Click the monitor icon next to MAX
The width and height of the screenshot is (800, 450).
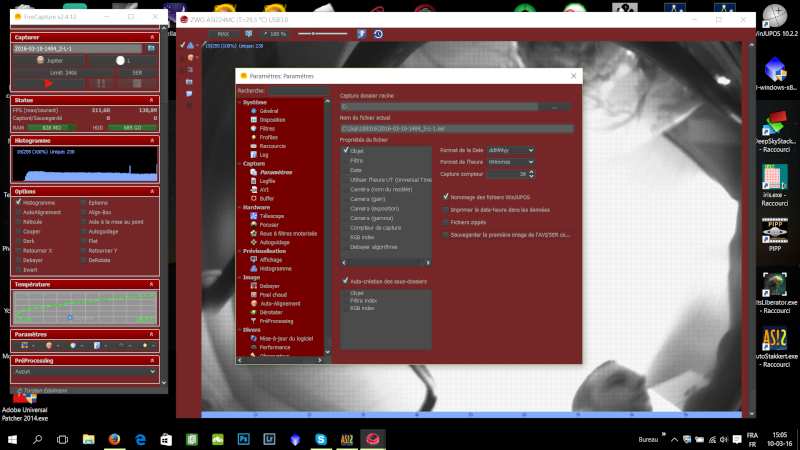248,34
